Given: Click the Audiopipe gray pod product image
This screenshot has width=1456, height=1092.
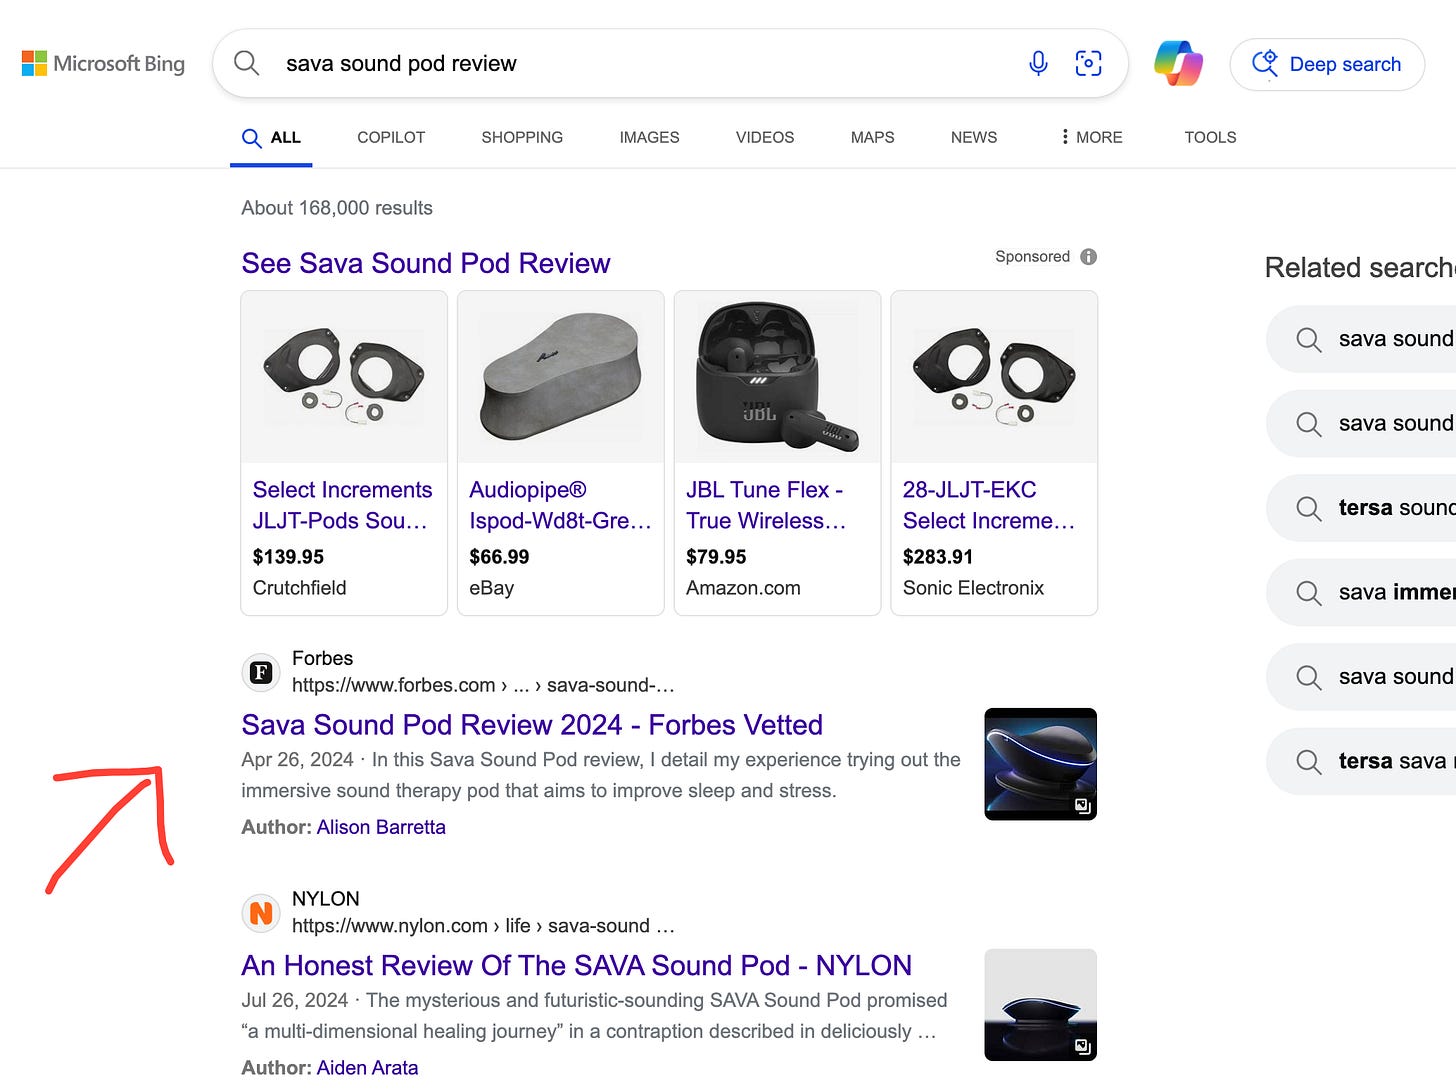Looking at the screenshot, I should [561, 377].
